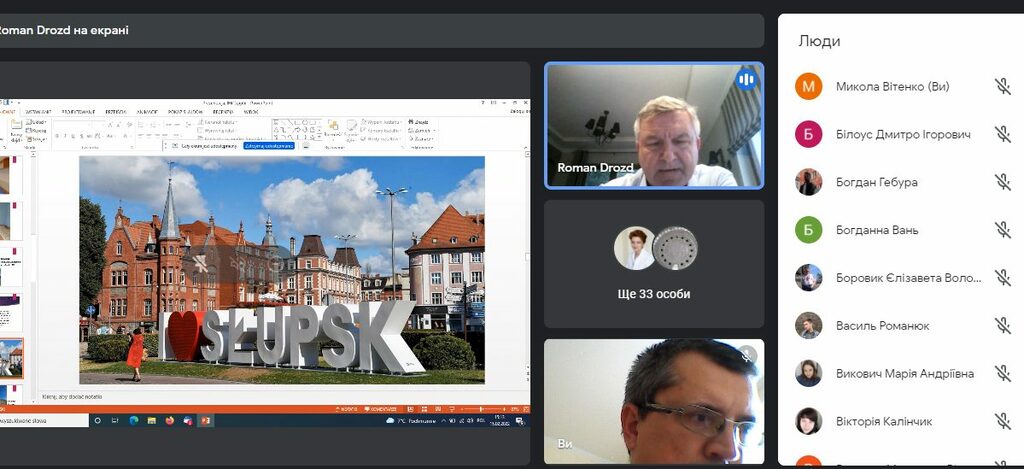Click muted mic icon for Боровик Єлізавета

tap(1002, 278)
